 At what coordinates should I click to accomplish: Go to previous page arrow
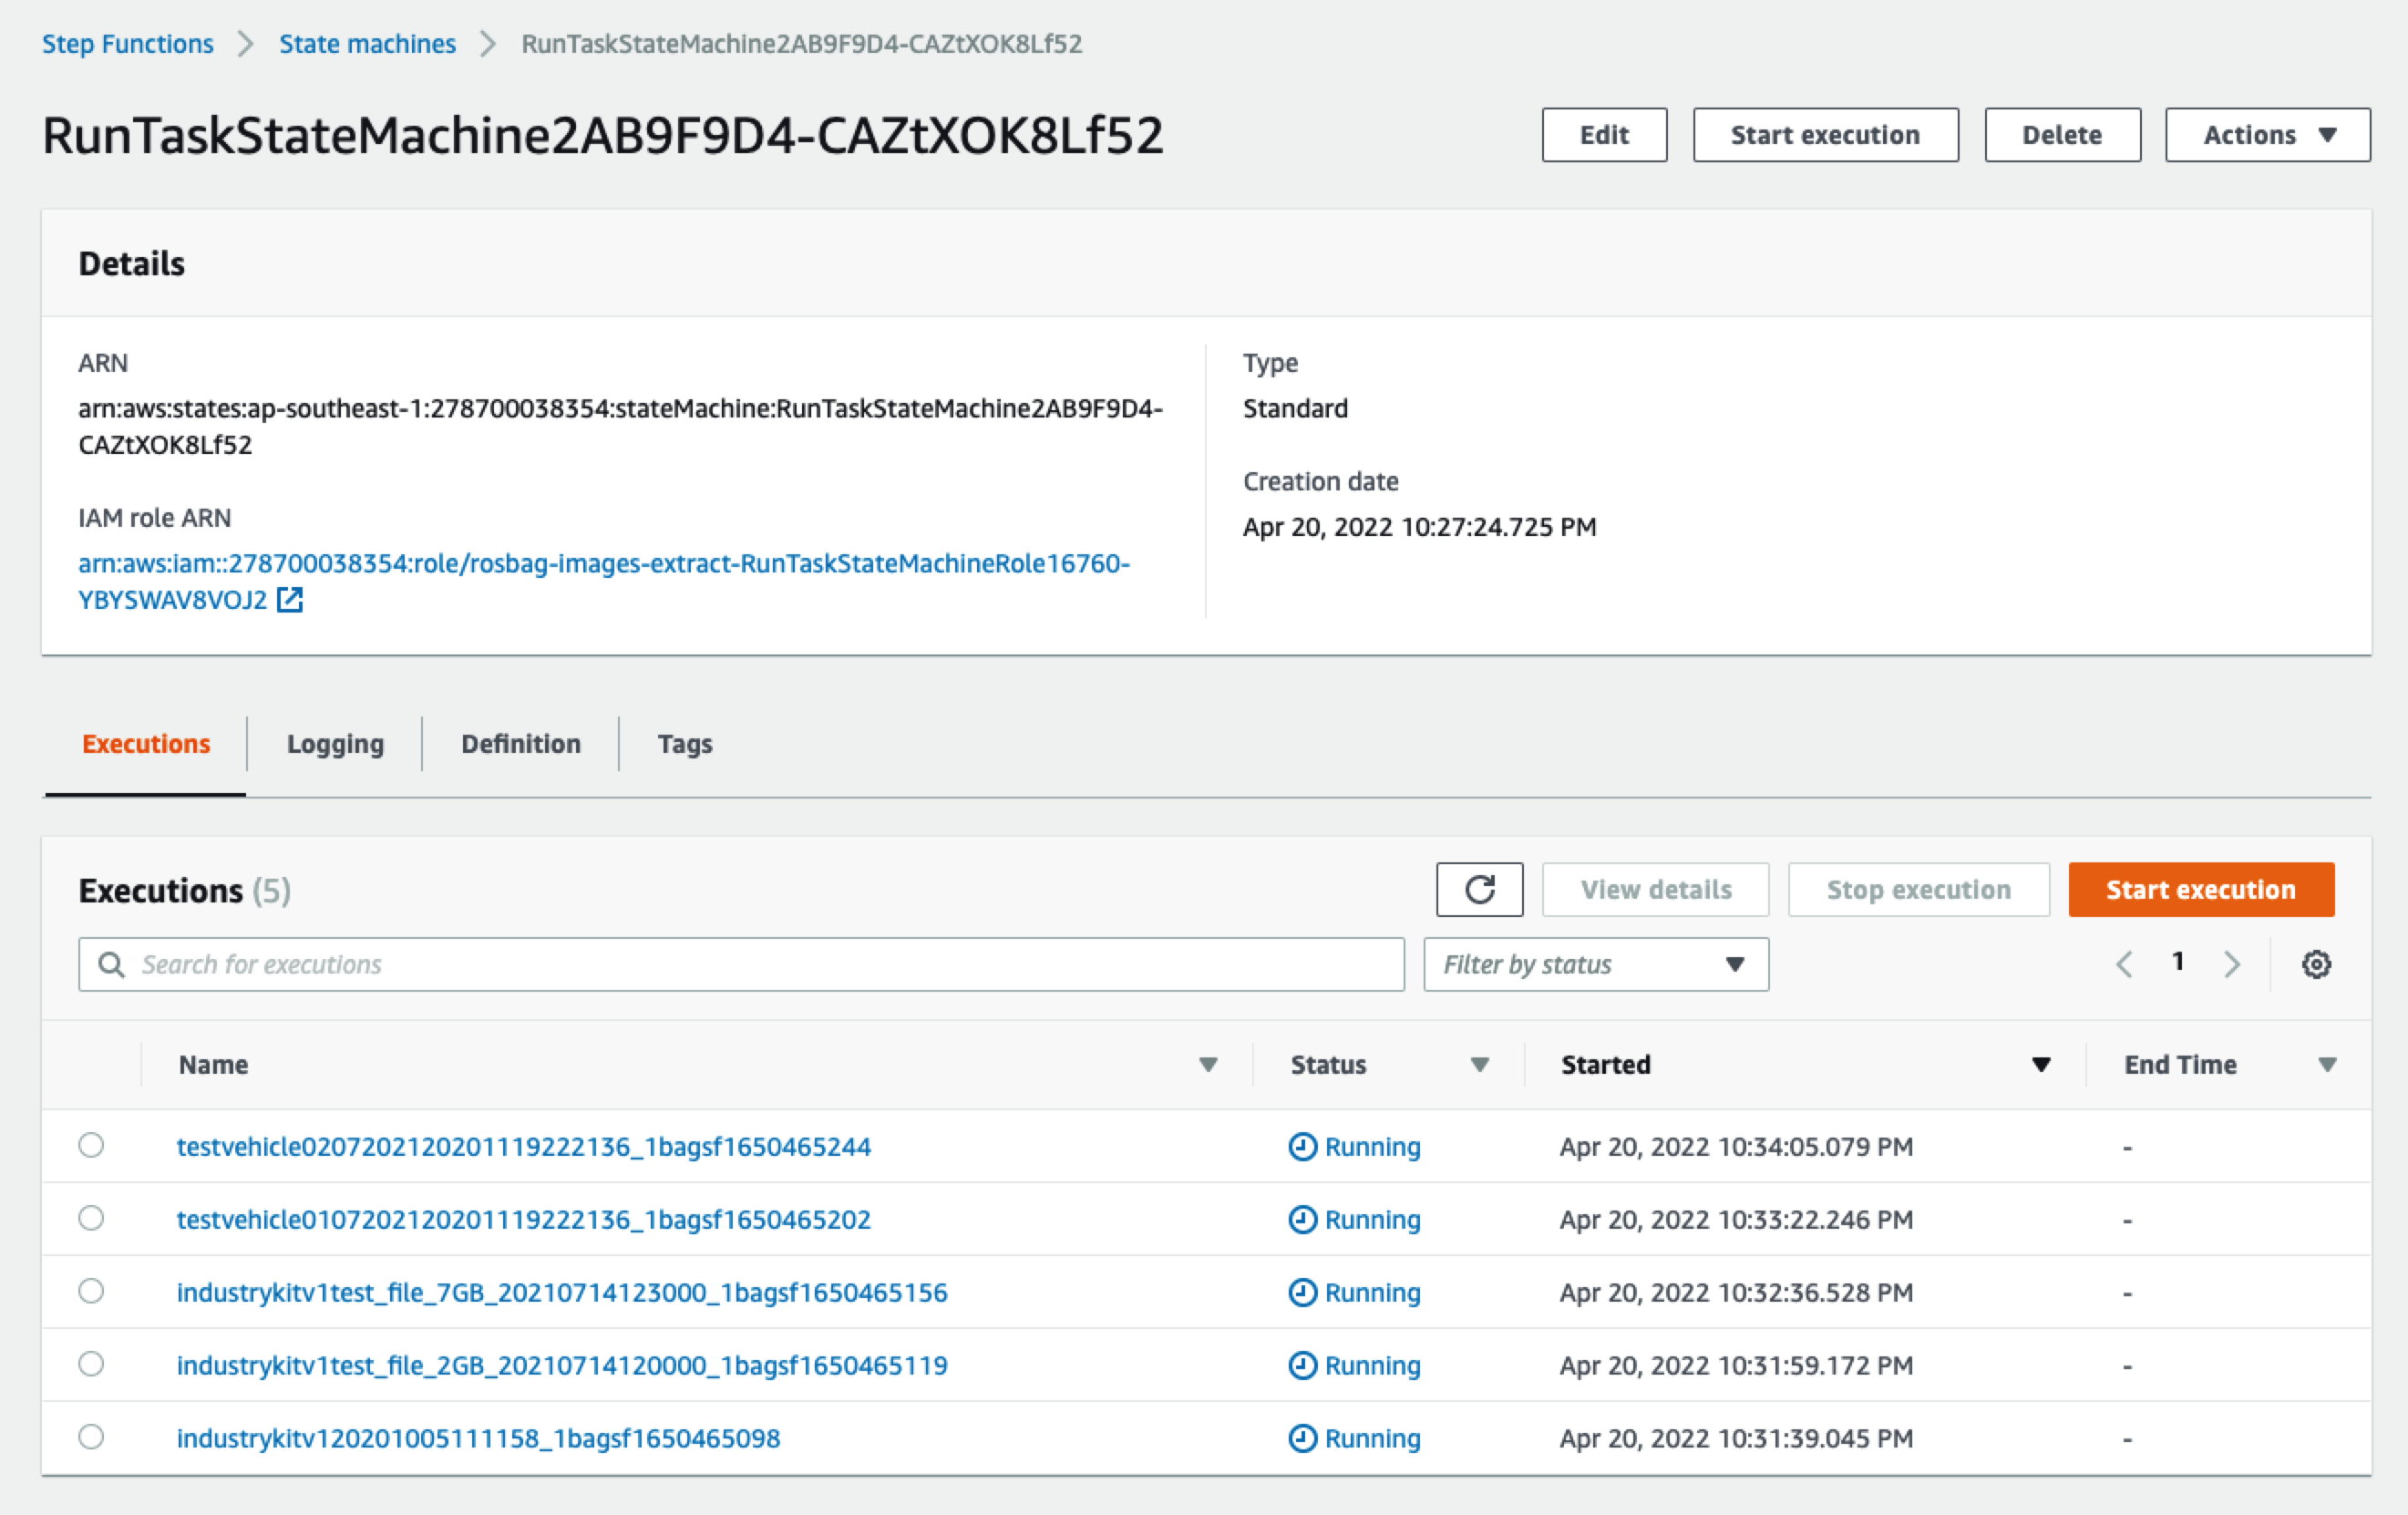pyautogui.click(x=2124, y=964)
